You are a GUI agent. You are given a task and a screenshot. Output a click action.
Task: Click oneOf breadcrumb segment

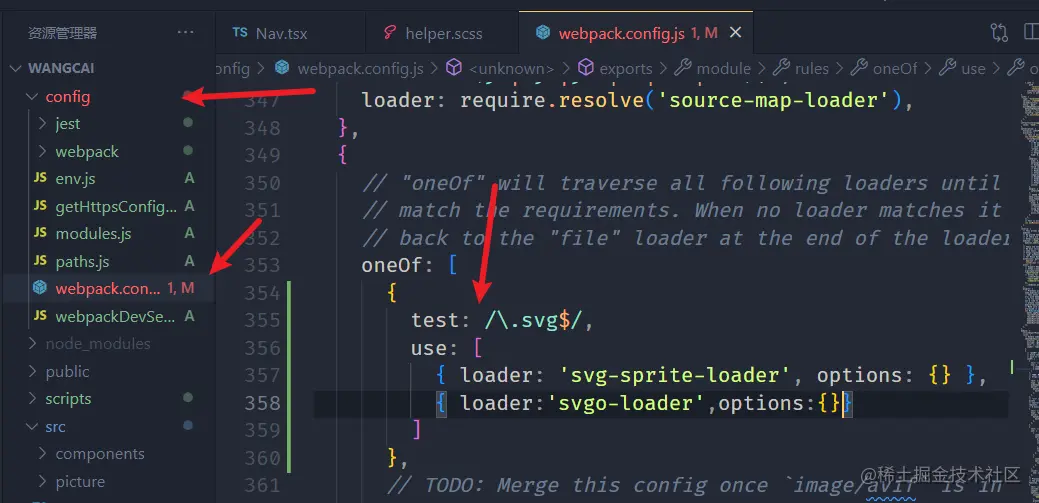(x=895, y=69)
